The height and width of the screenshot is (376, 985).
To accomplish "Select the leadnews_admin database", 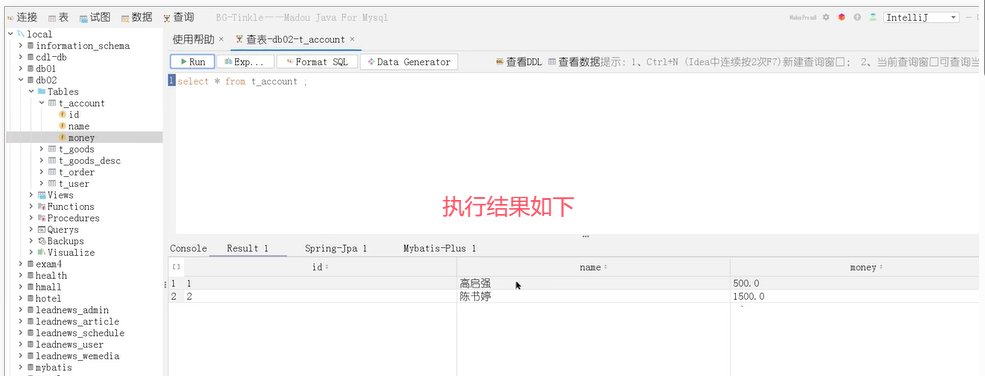I will point(67,310).
